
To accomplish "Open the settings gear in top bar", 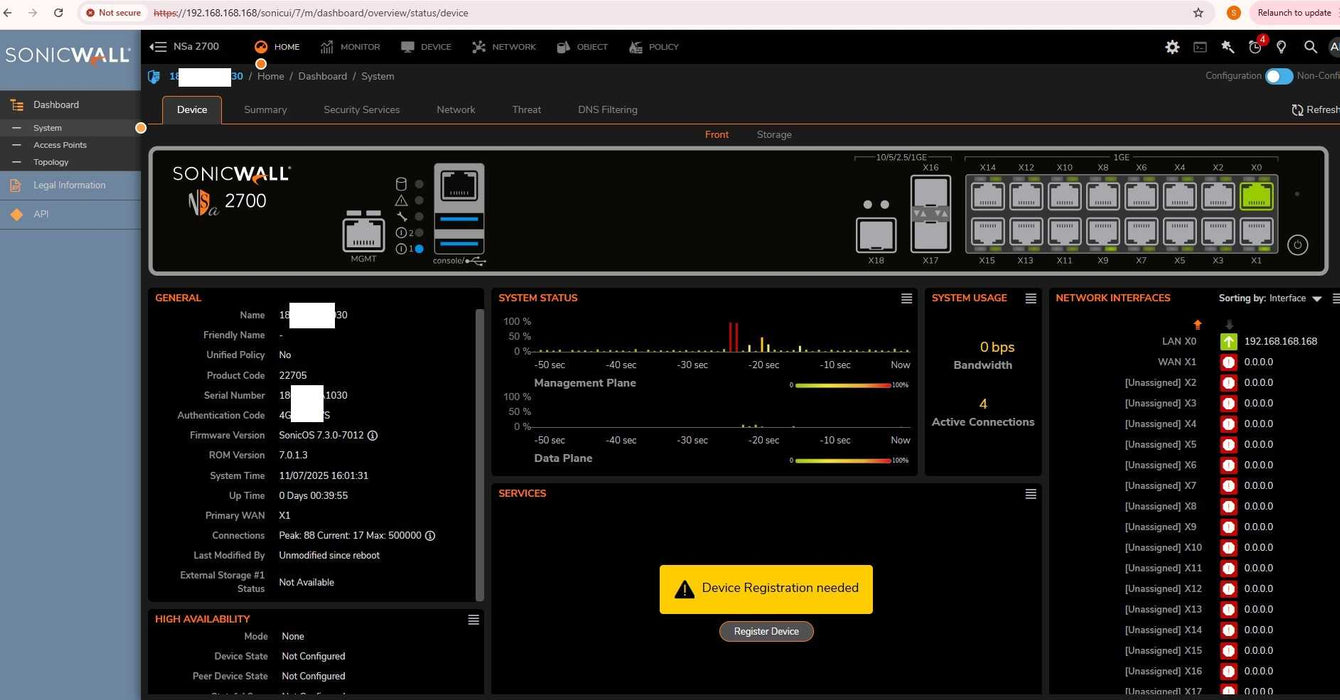I will pos(1172,47).
